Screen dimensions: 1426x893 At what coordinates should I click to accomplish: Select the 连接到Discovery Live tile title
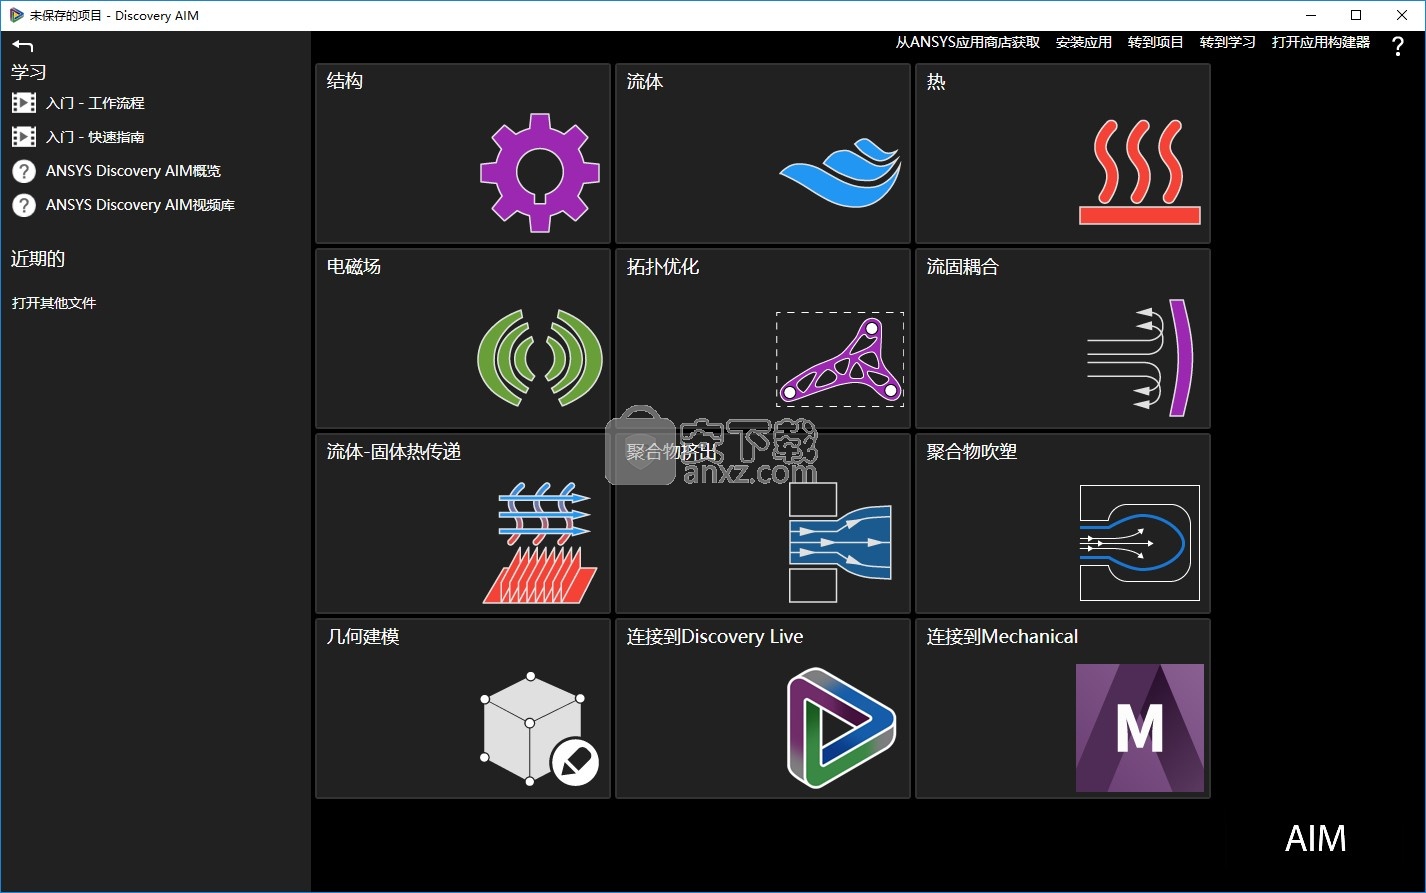(x=715, y=637)
